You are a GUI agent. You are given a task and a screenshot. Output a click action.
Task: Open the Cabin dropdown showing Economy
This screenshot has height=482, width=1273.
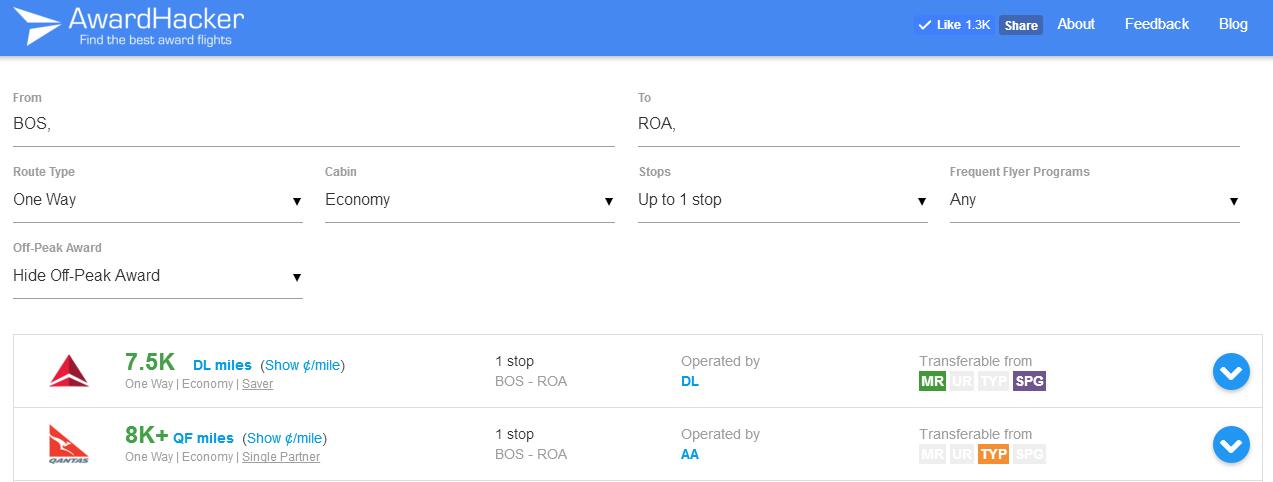tap(470, 200)
